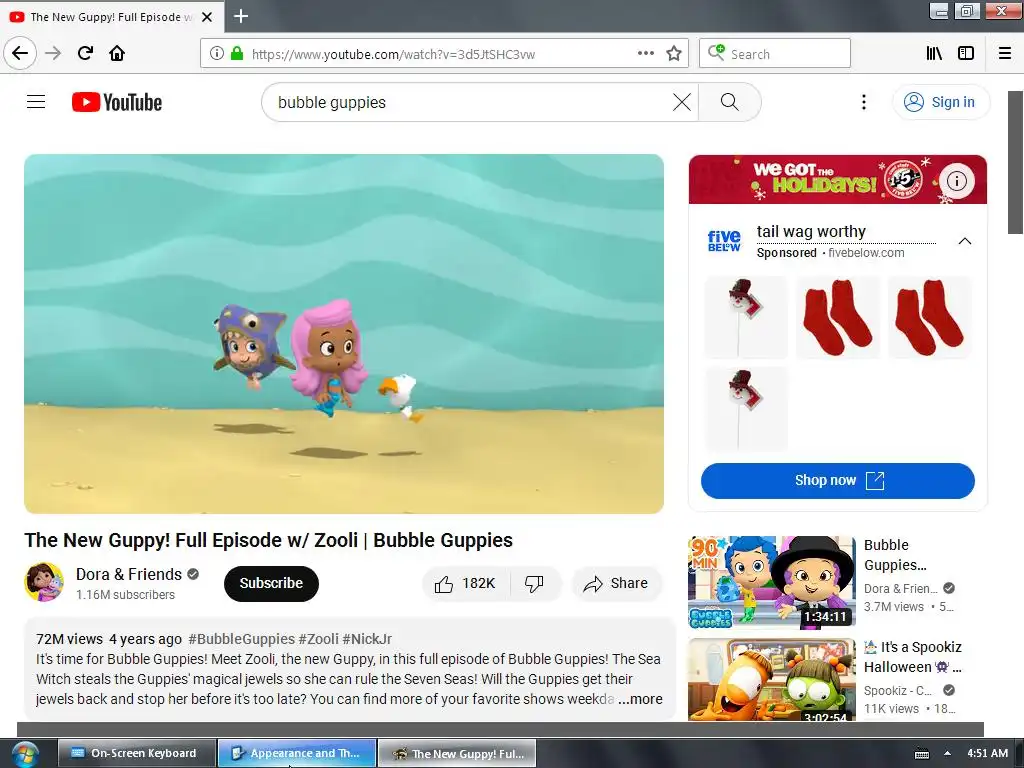This screenshot has height=768, width=1024.
Task: Click the #NickJr hashtag link
Action: tap(367, 639)
